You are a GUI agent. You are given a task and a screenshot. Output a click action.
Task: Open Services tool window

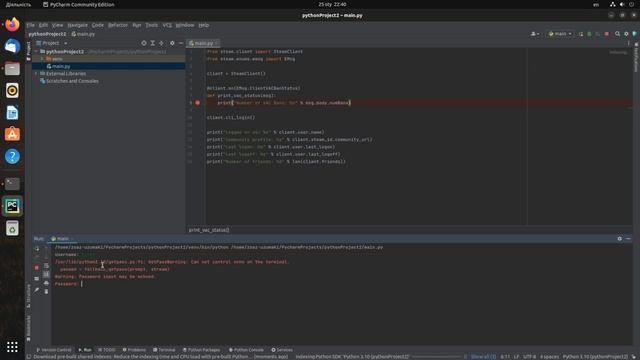point(282,350)
